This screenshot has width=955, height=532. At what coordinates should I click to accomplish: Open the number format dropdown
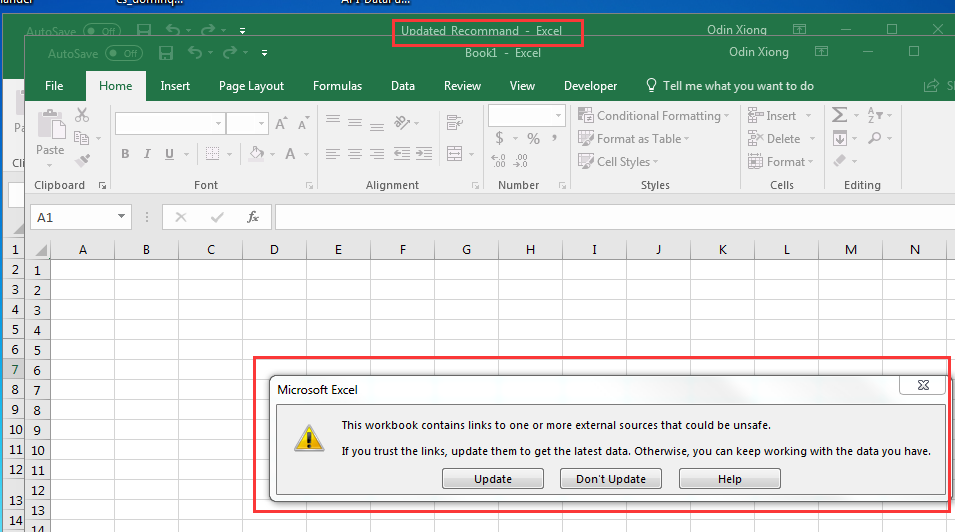coord(558,115)
